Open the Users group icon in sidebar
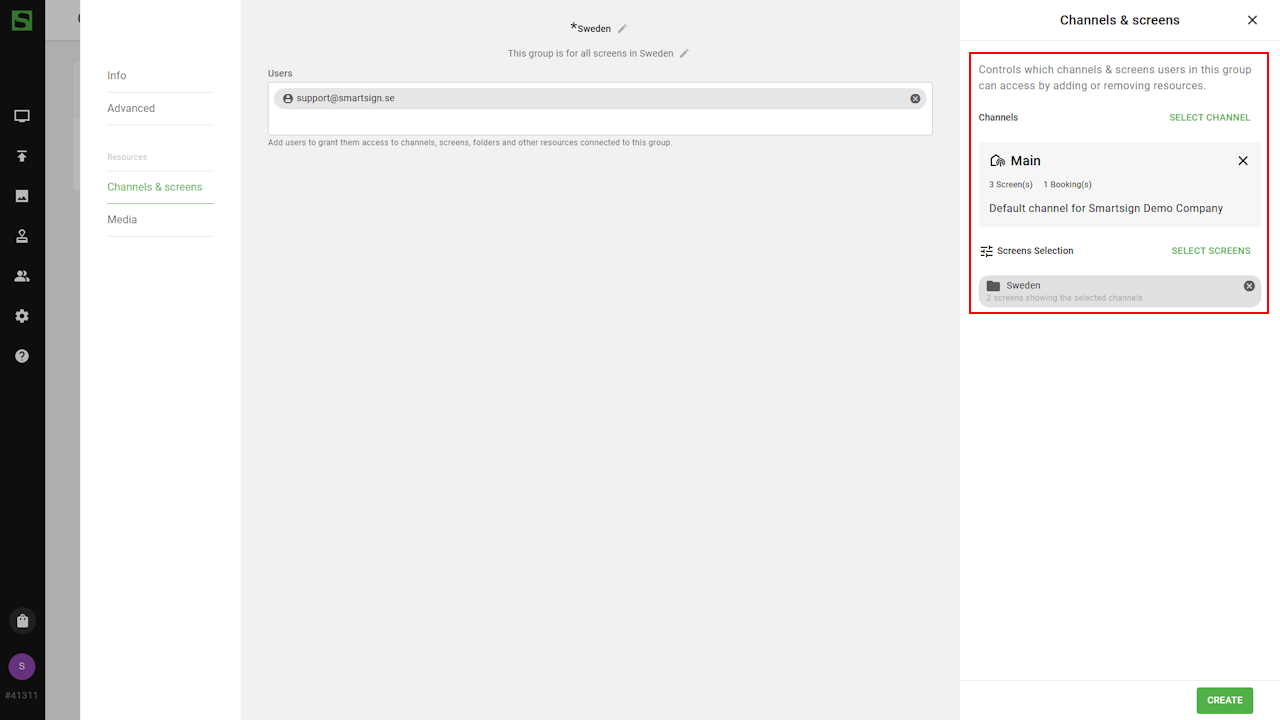The image size is (1280, 720). [22, 276]
